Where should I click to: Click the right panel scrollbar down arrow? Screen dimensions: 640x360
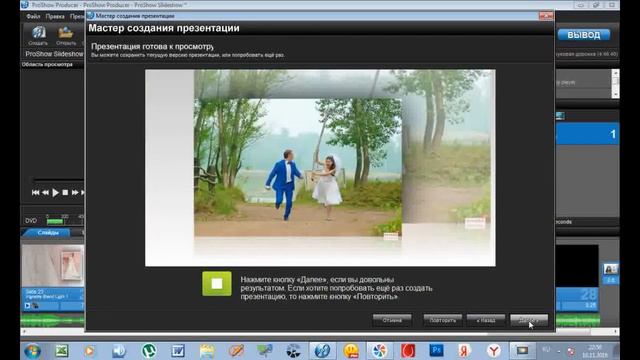[x=615, y=94]
